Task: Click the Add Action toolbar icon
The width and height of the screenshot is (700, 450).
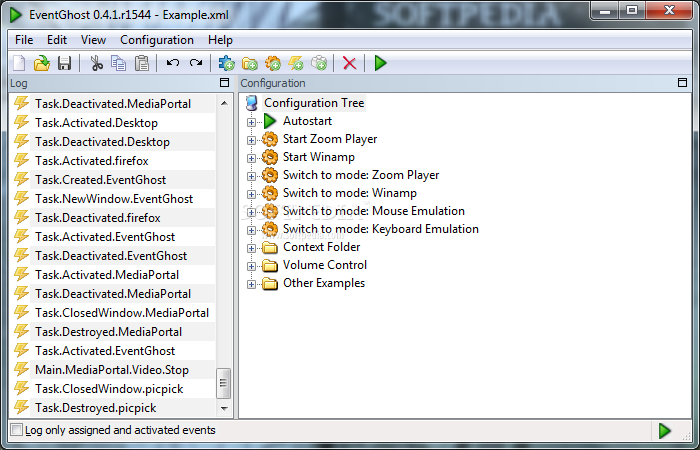Action: (319, 63)
